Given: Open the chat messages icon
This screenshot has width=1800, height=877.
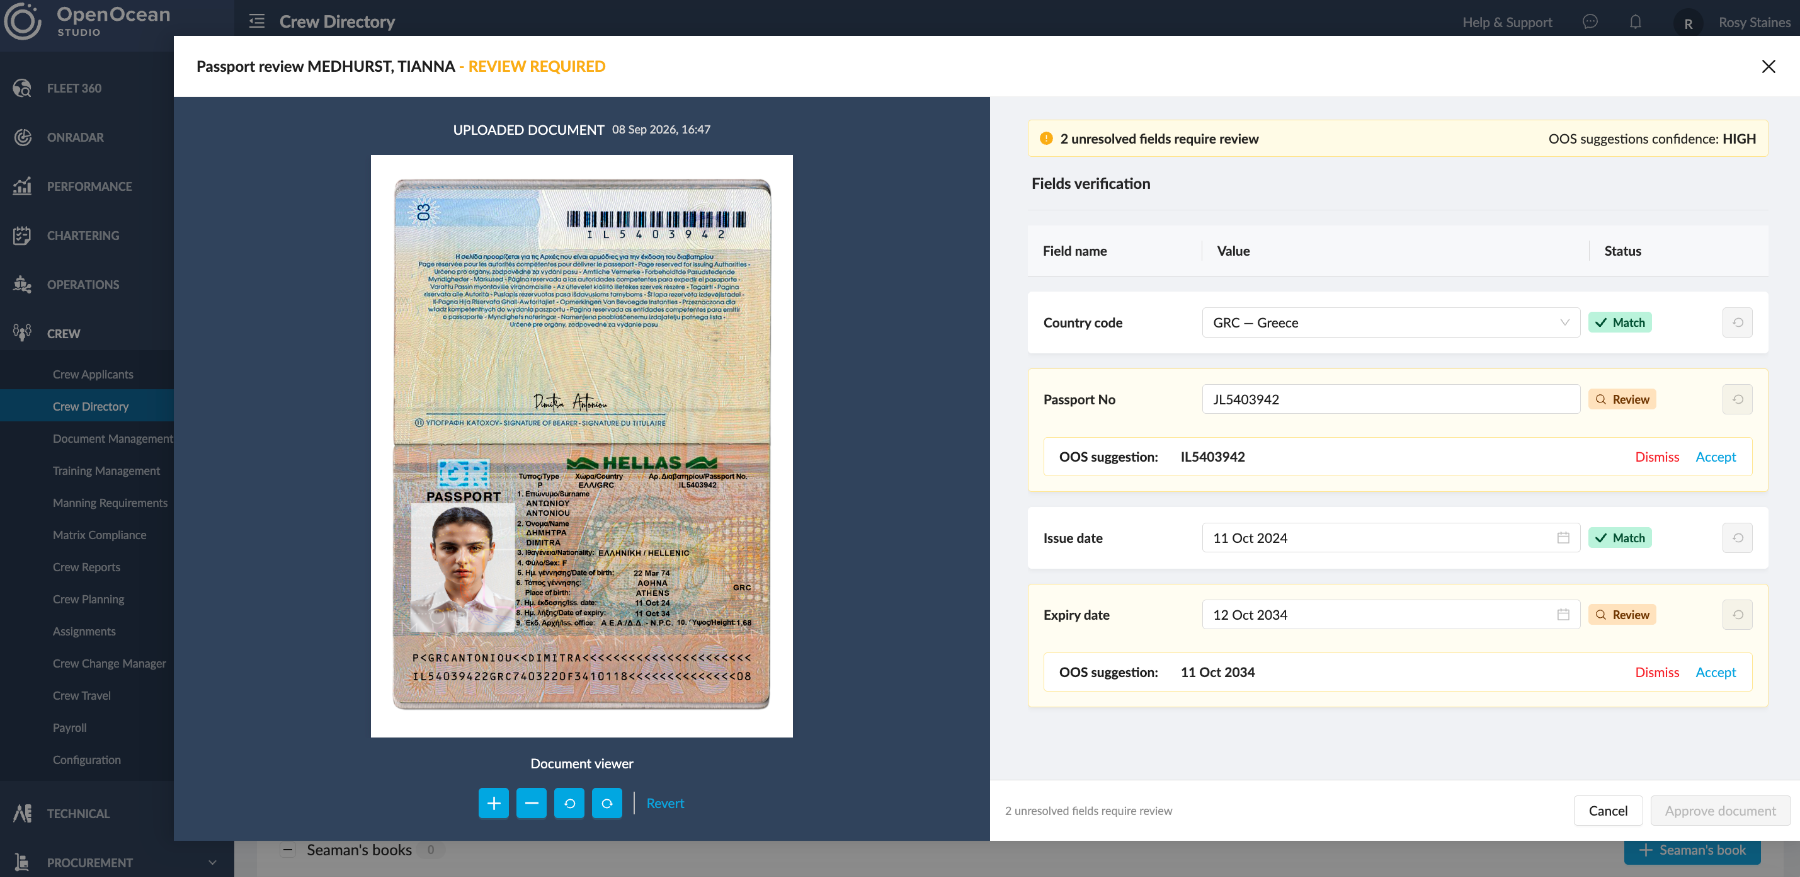Looking at the screenshot, I should coord(1590,22).
